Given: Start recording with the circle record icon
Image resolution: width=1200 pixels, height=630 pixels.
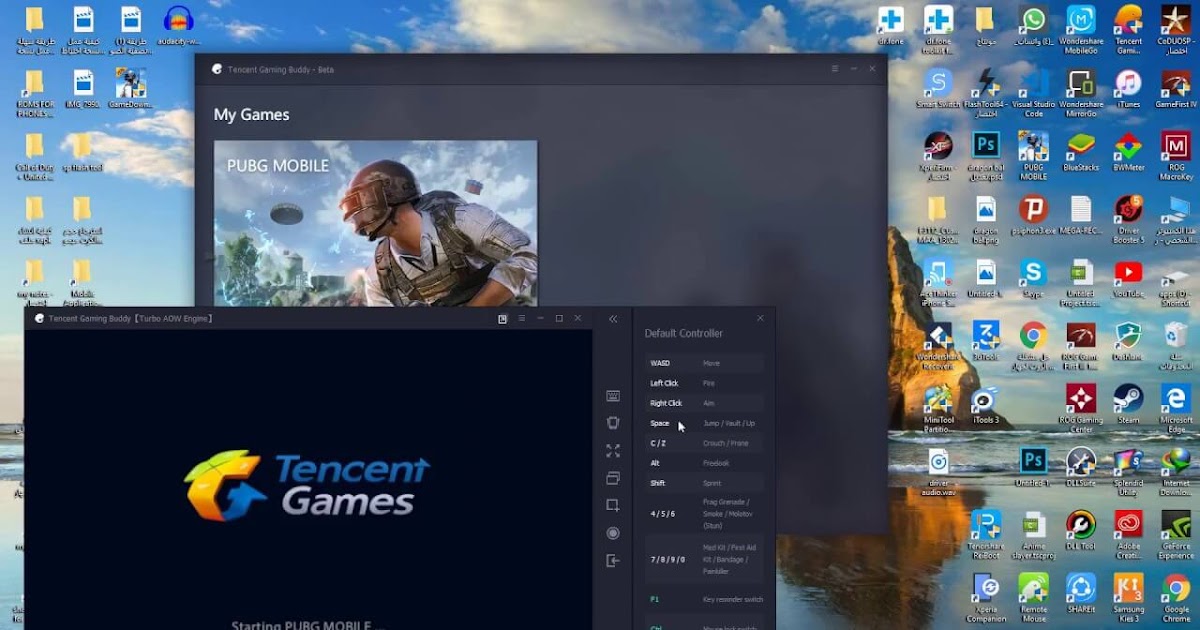Looking at the screenshot, I should tap(613, 533).
